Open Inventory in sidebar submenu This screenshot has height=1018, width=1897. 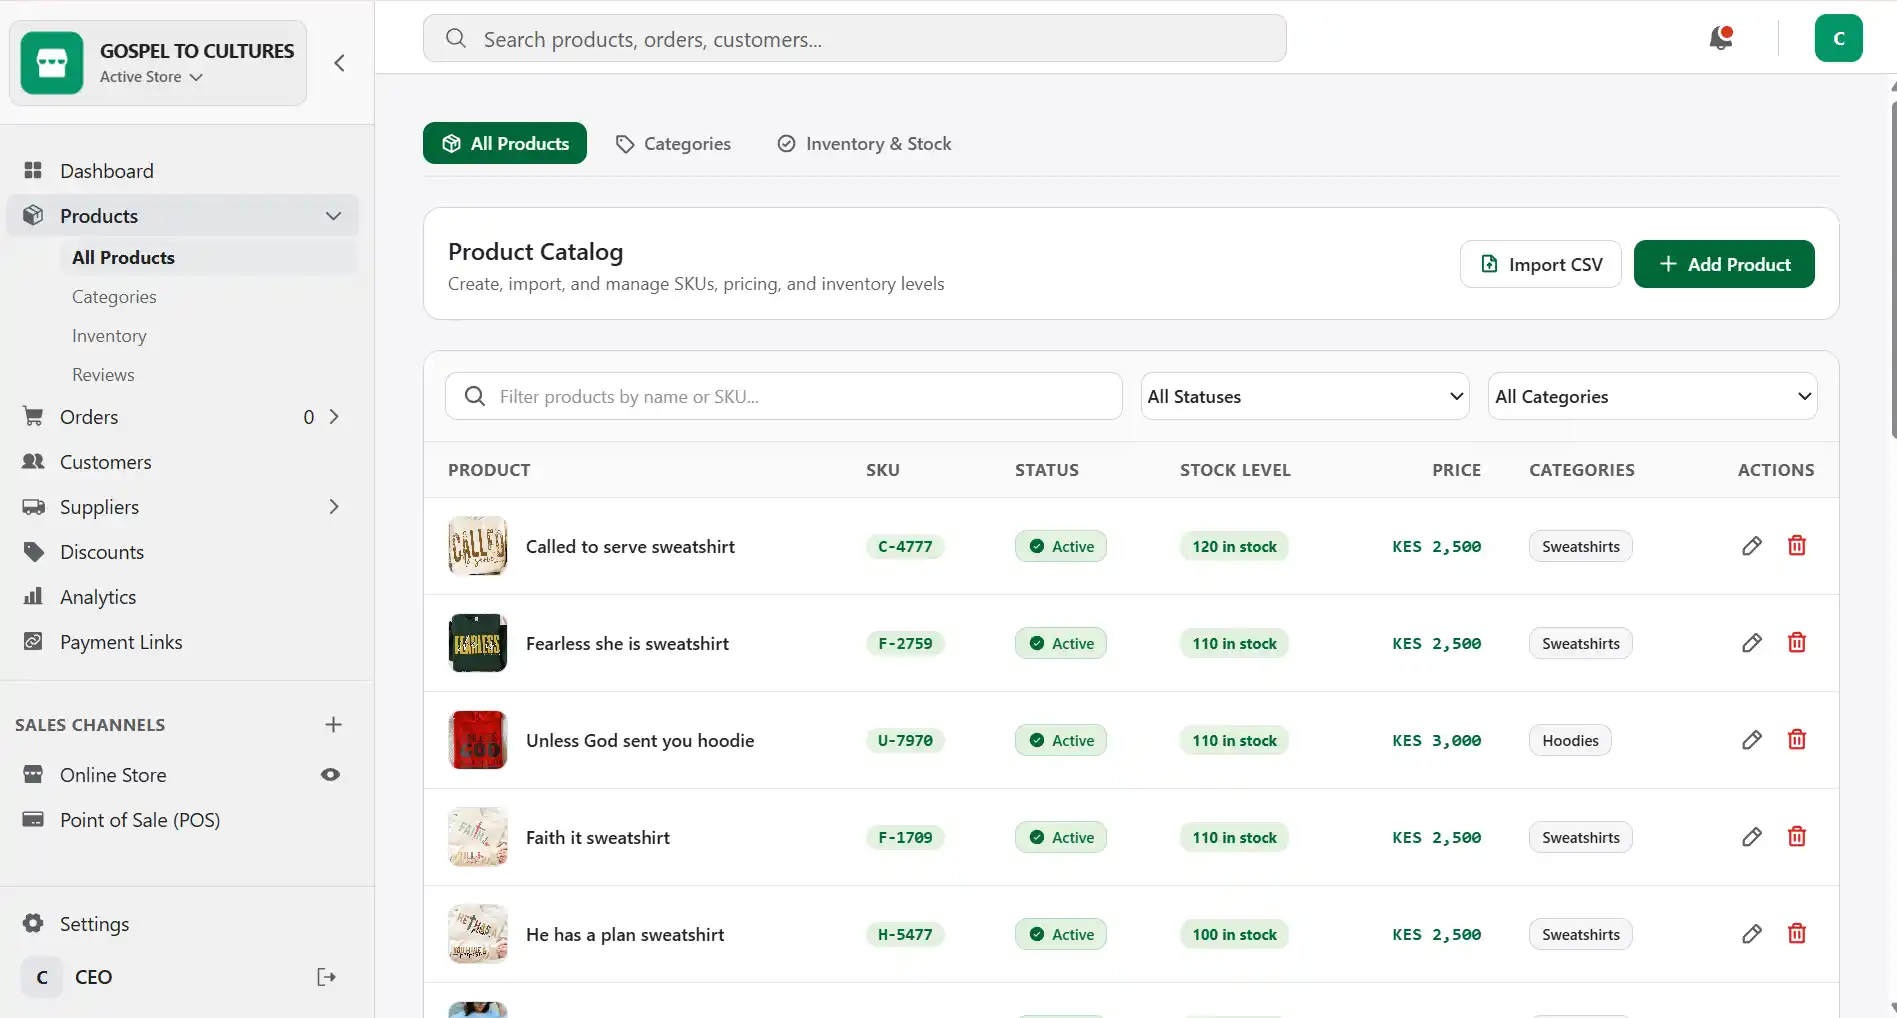[x=109, y=335]
